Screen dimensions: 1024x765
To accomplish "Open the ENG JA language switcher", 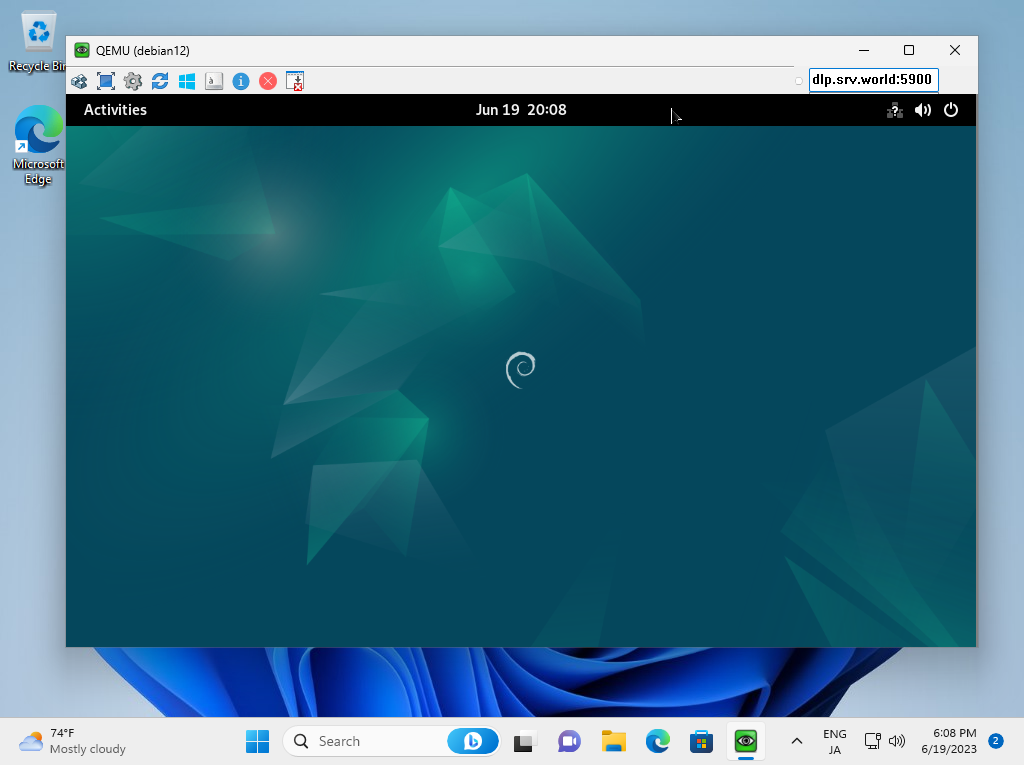I will coord(834,741).
